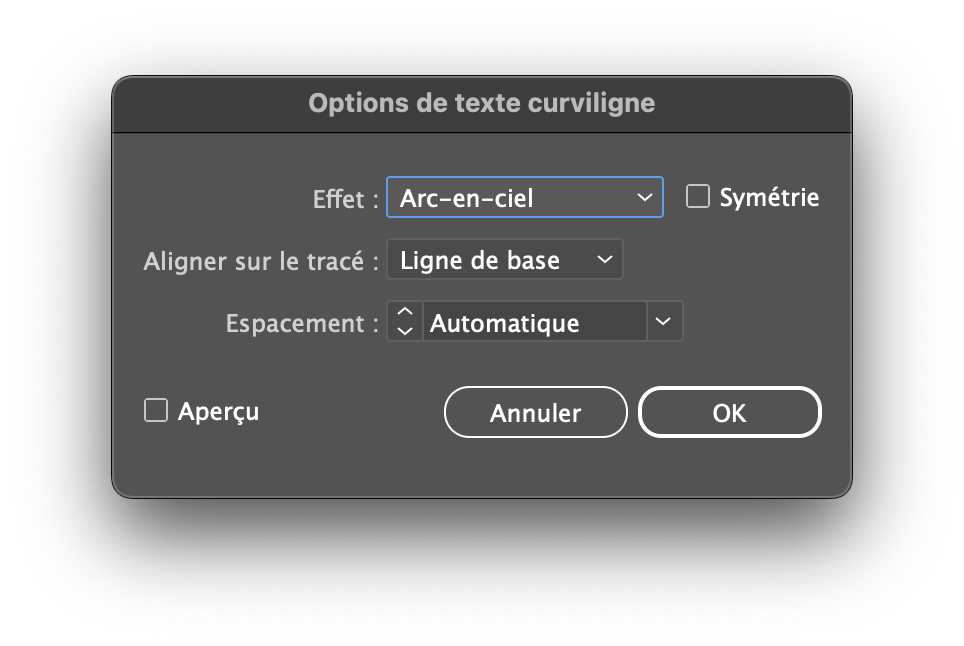Toggle the Aperçu preview checkbox
Screen dimensions: 964x646
[x=156, y=410]
